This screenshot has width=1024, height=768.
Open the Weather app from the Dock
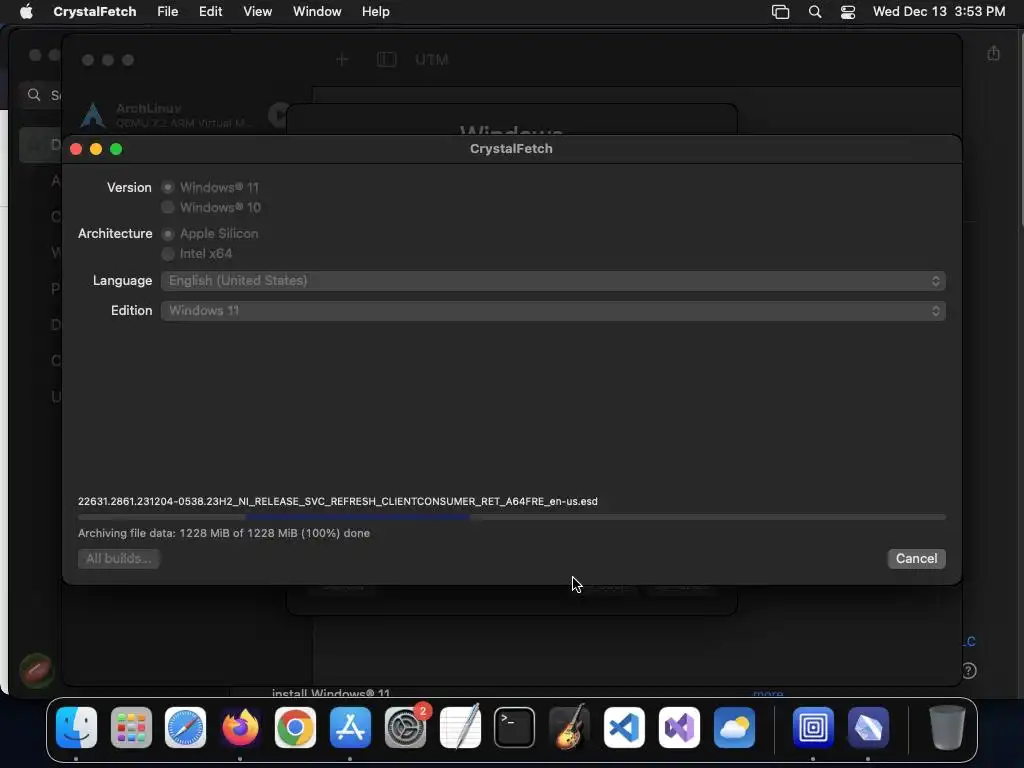tap(735, 728)
